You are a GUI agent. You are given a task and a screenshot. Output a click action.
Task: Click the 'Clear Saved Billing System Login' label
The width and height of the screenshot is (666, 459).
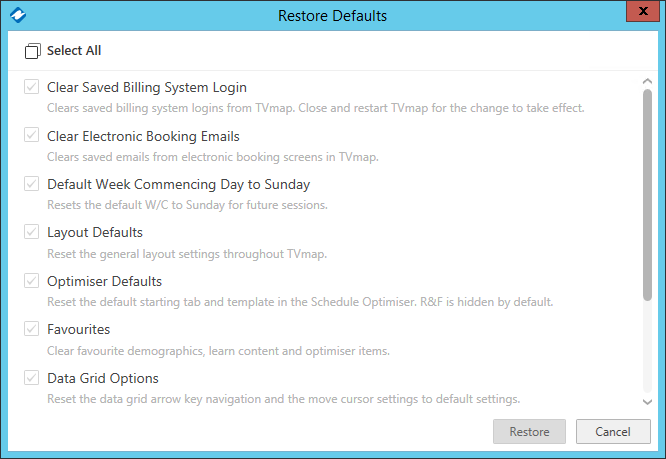tap(147, 87)
